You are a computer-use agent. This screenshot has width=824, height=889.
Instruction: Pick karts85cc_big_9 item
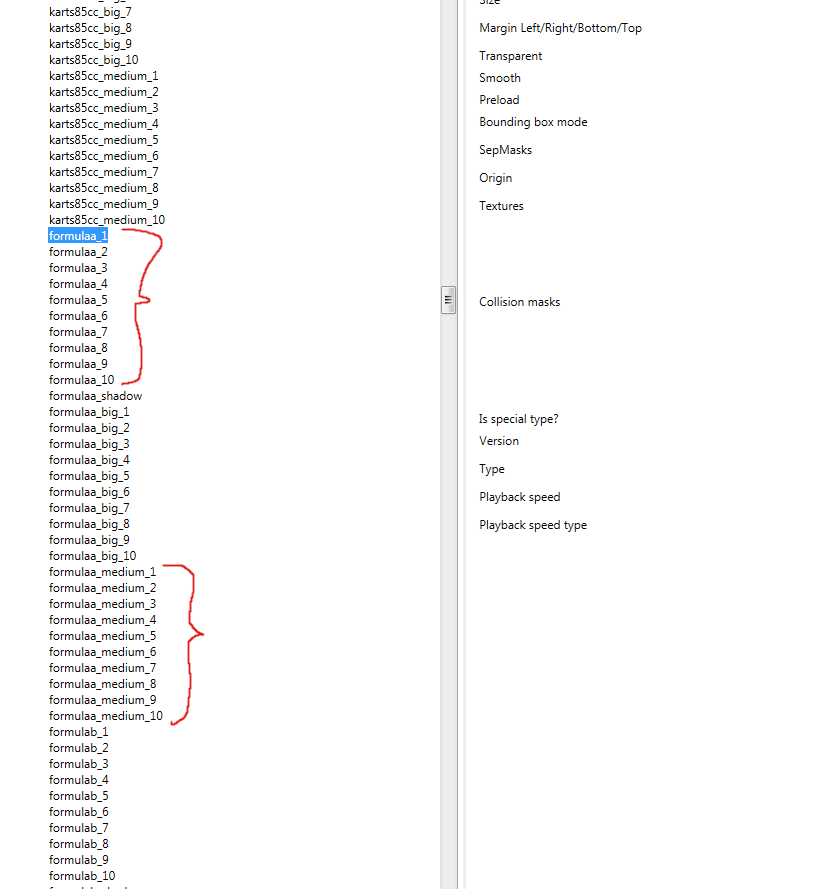90,44
